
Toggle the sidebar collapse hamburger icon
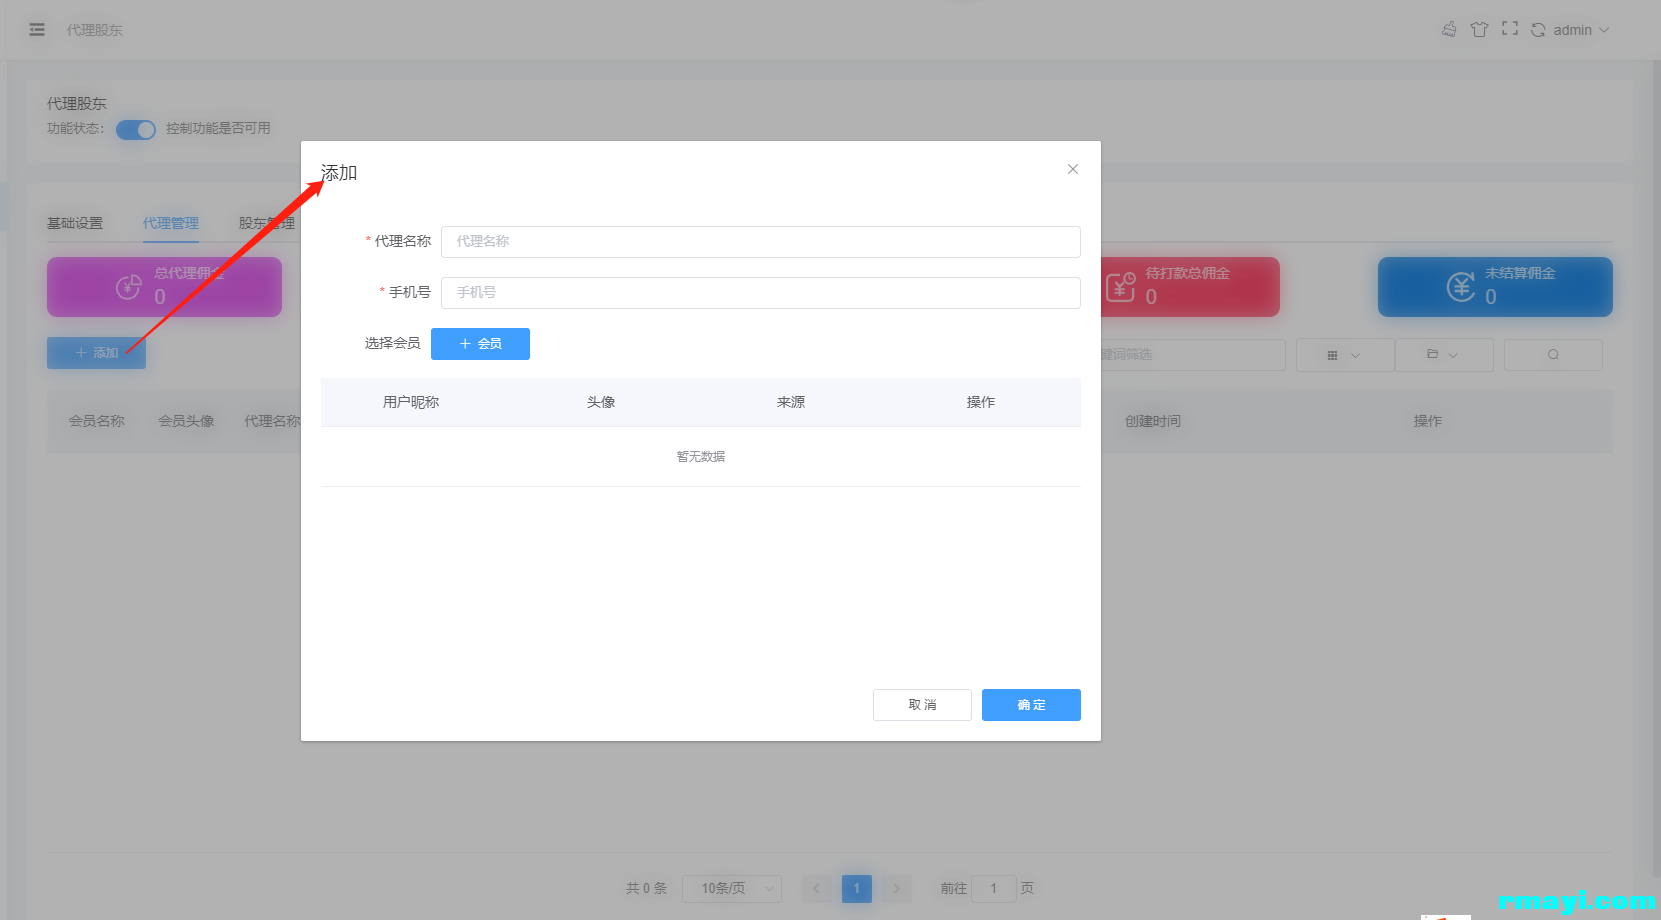coord(37,30)
